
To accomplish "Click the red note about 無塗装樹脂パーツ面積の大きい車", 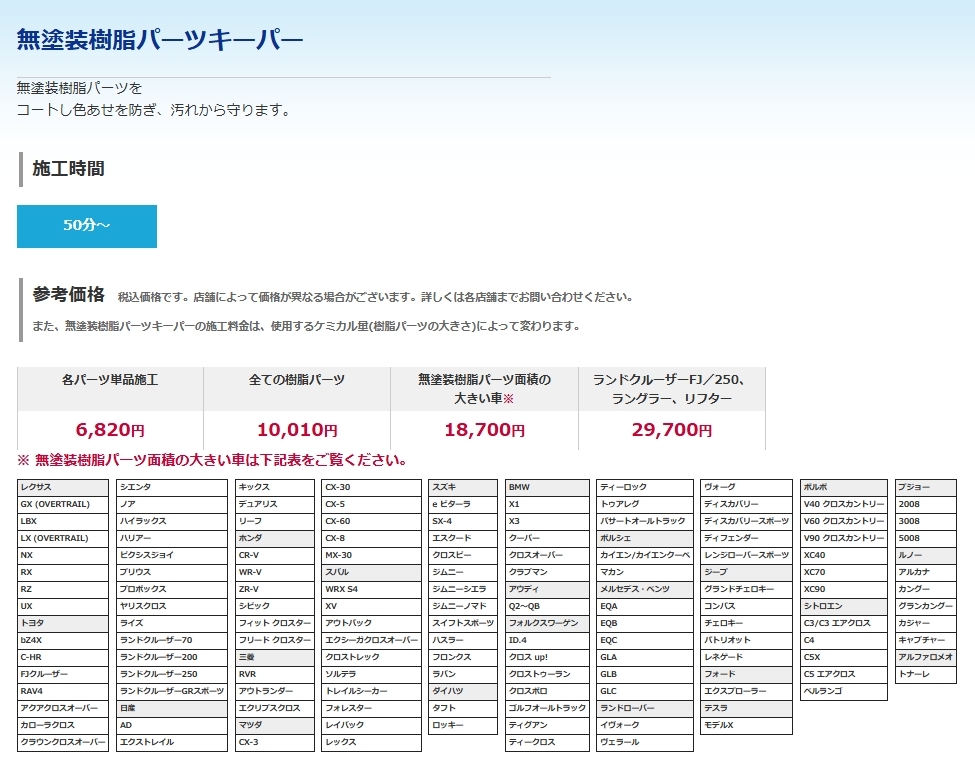I will (x=212, y=460).
